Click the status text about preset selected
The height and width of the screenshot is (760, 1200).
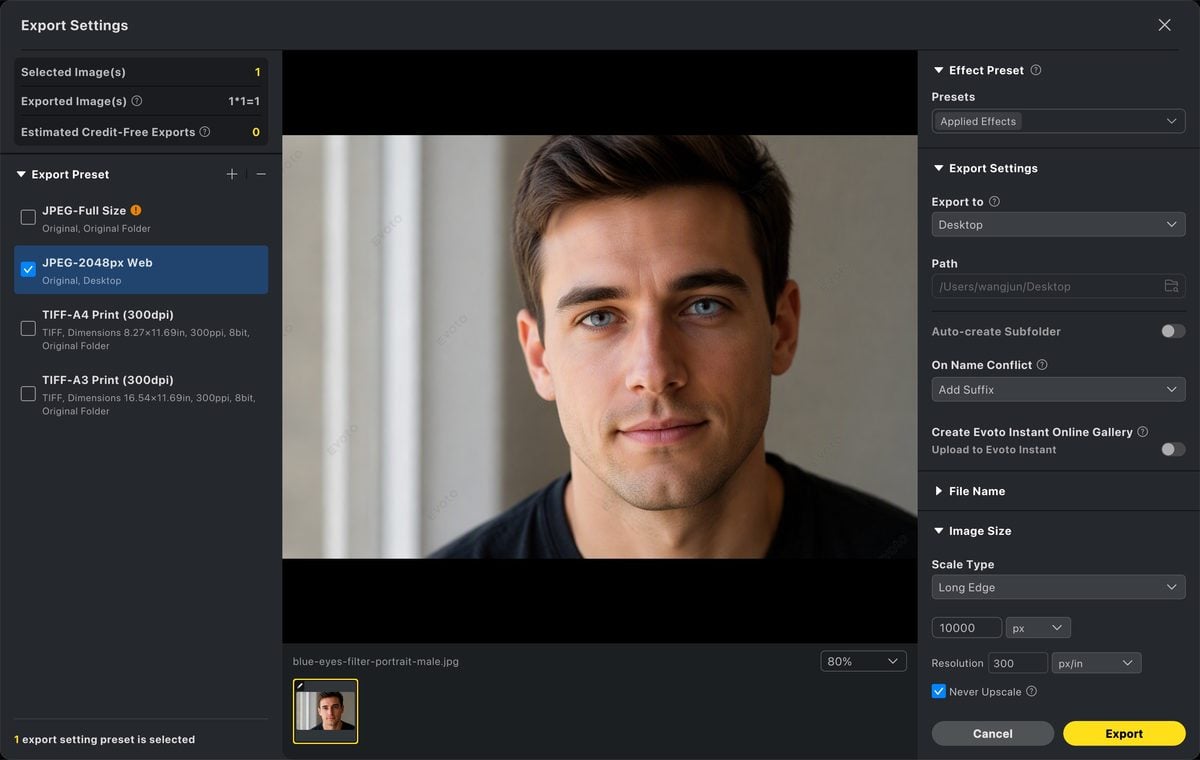tap(104, 739)
